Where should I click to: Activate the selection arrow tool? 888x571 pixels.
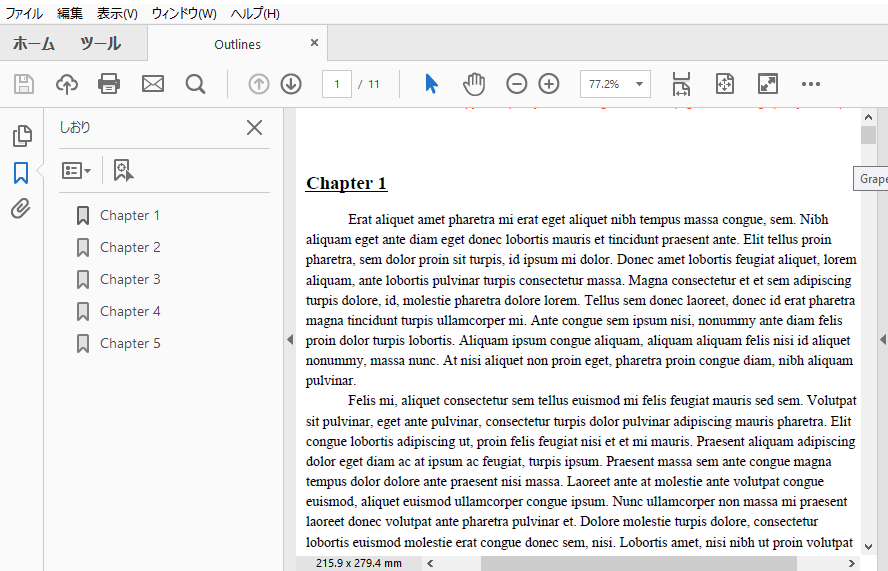pyautogui.click(x=432, y=84)
